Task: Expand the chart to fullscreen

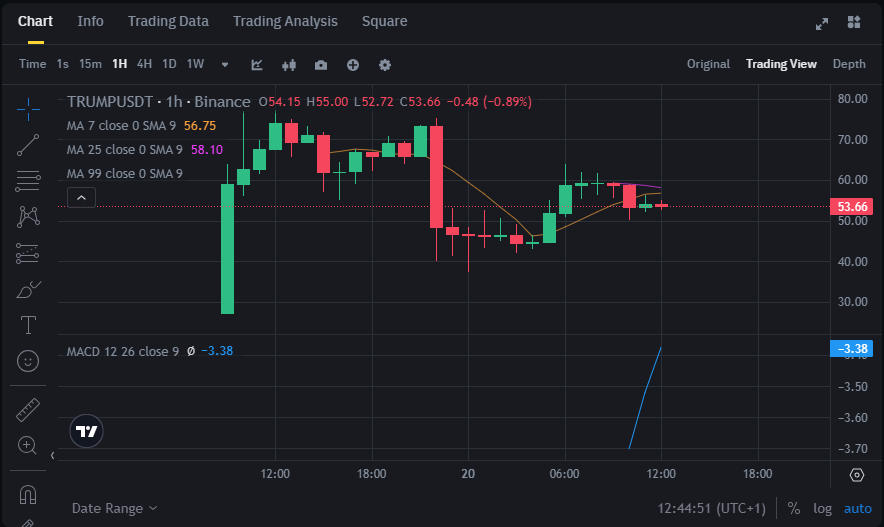Action: 822,24
